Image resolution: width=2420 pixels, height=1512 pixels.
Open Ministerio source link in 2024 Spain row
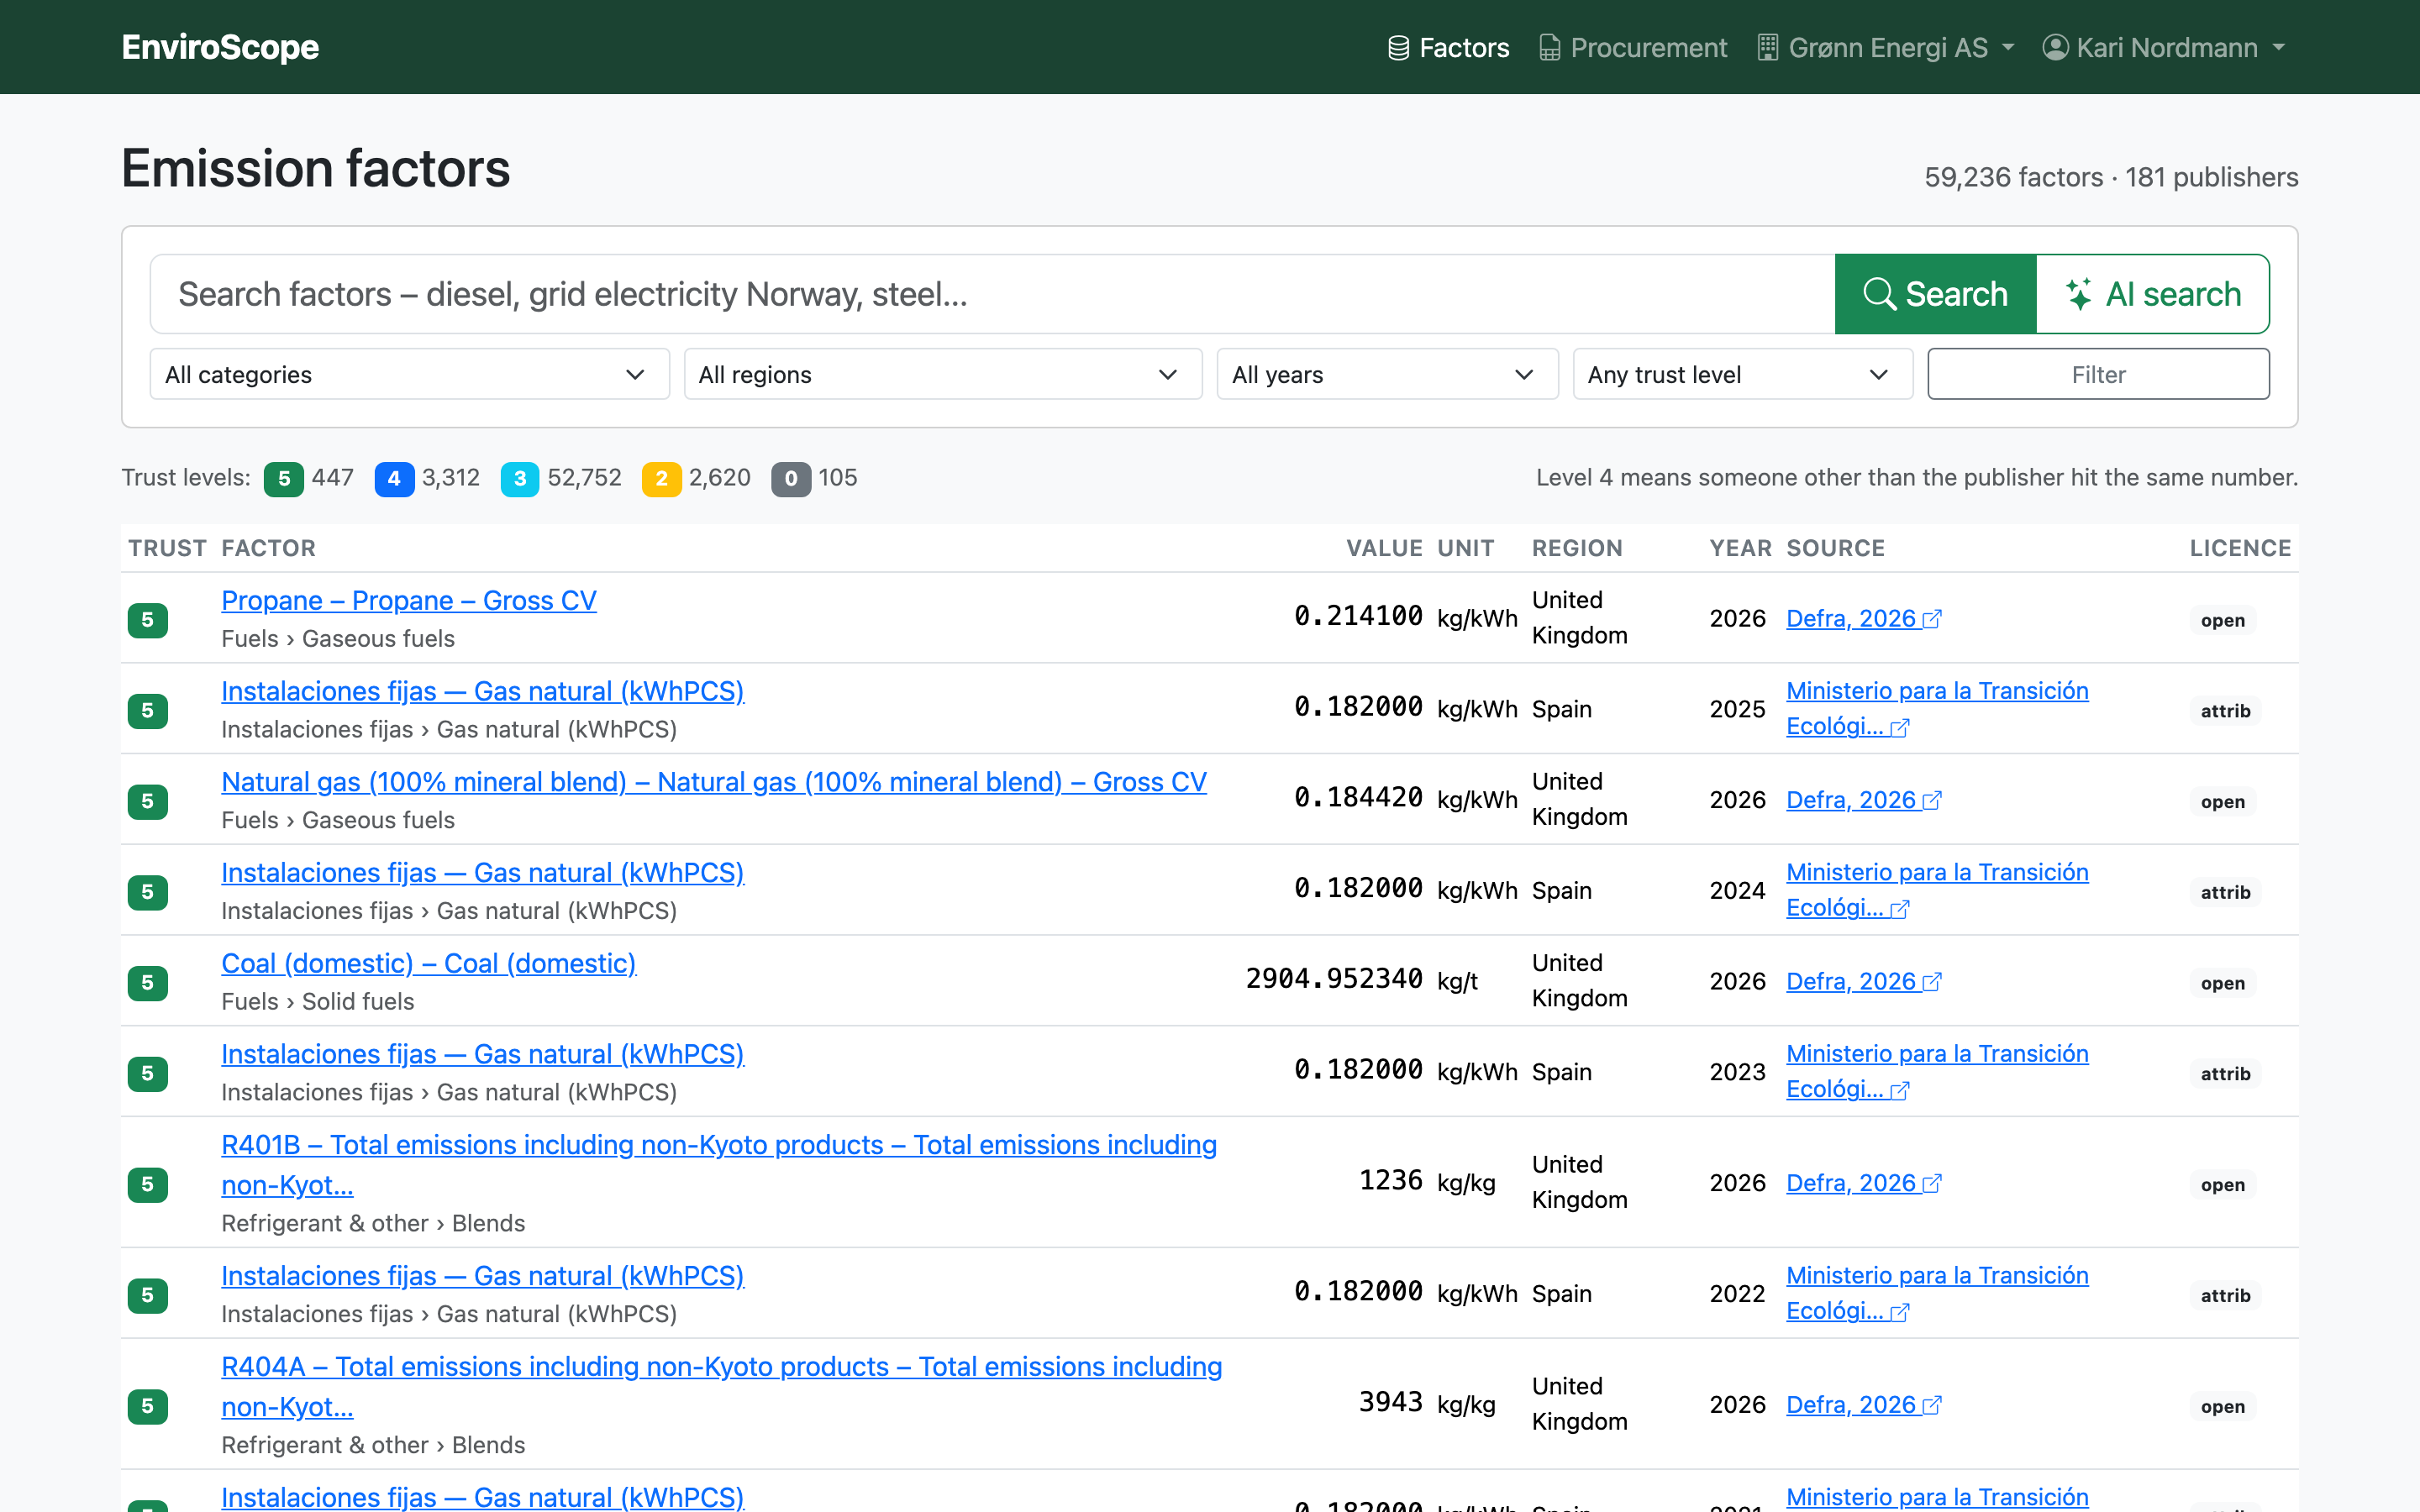click(x=1937, y=890)
